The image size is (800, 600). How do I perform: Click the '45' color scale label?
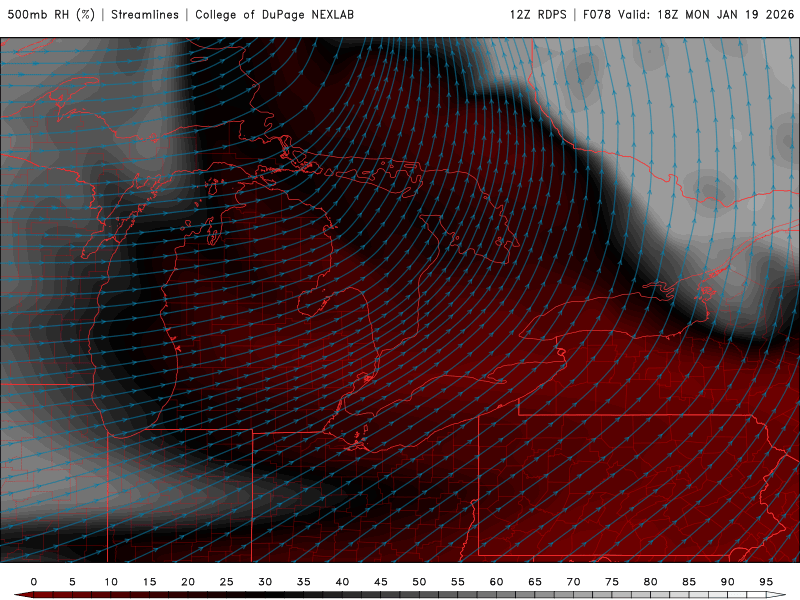tap(381, 582)
